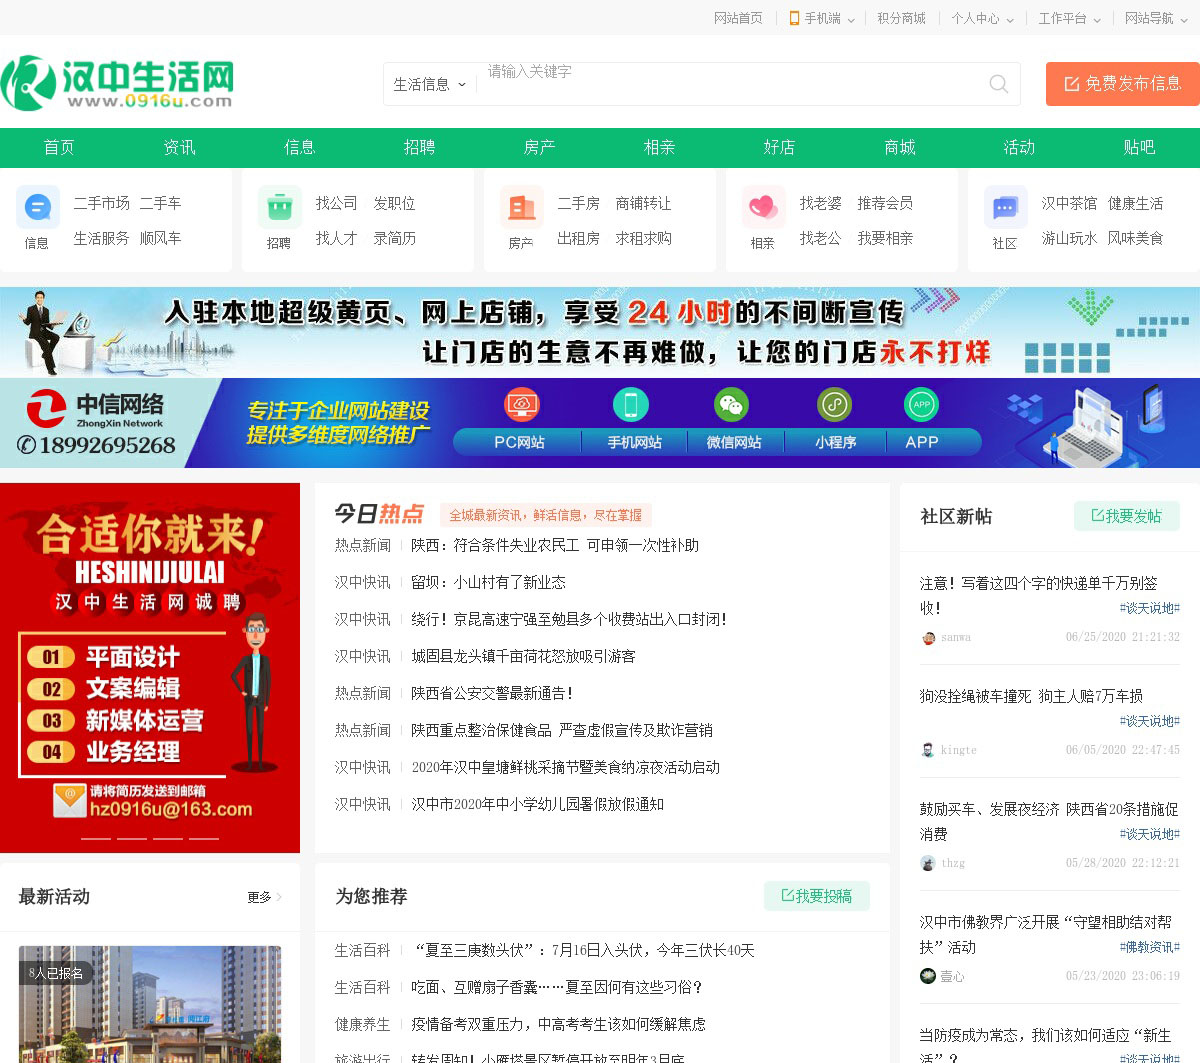1200x1063 pixels.
Task: Click the pink 相亲 heart icon
Action: 763,208
